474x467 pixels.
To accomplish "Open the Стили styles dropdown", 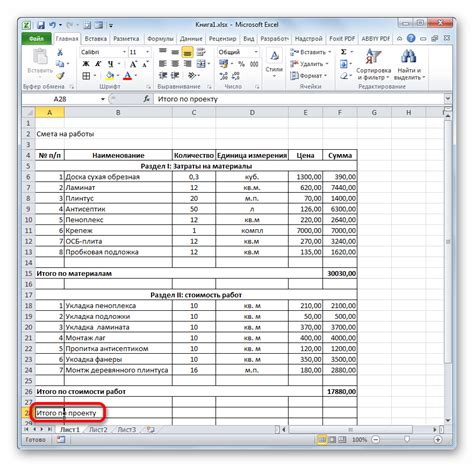I will tap(274, 64).
